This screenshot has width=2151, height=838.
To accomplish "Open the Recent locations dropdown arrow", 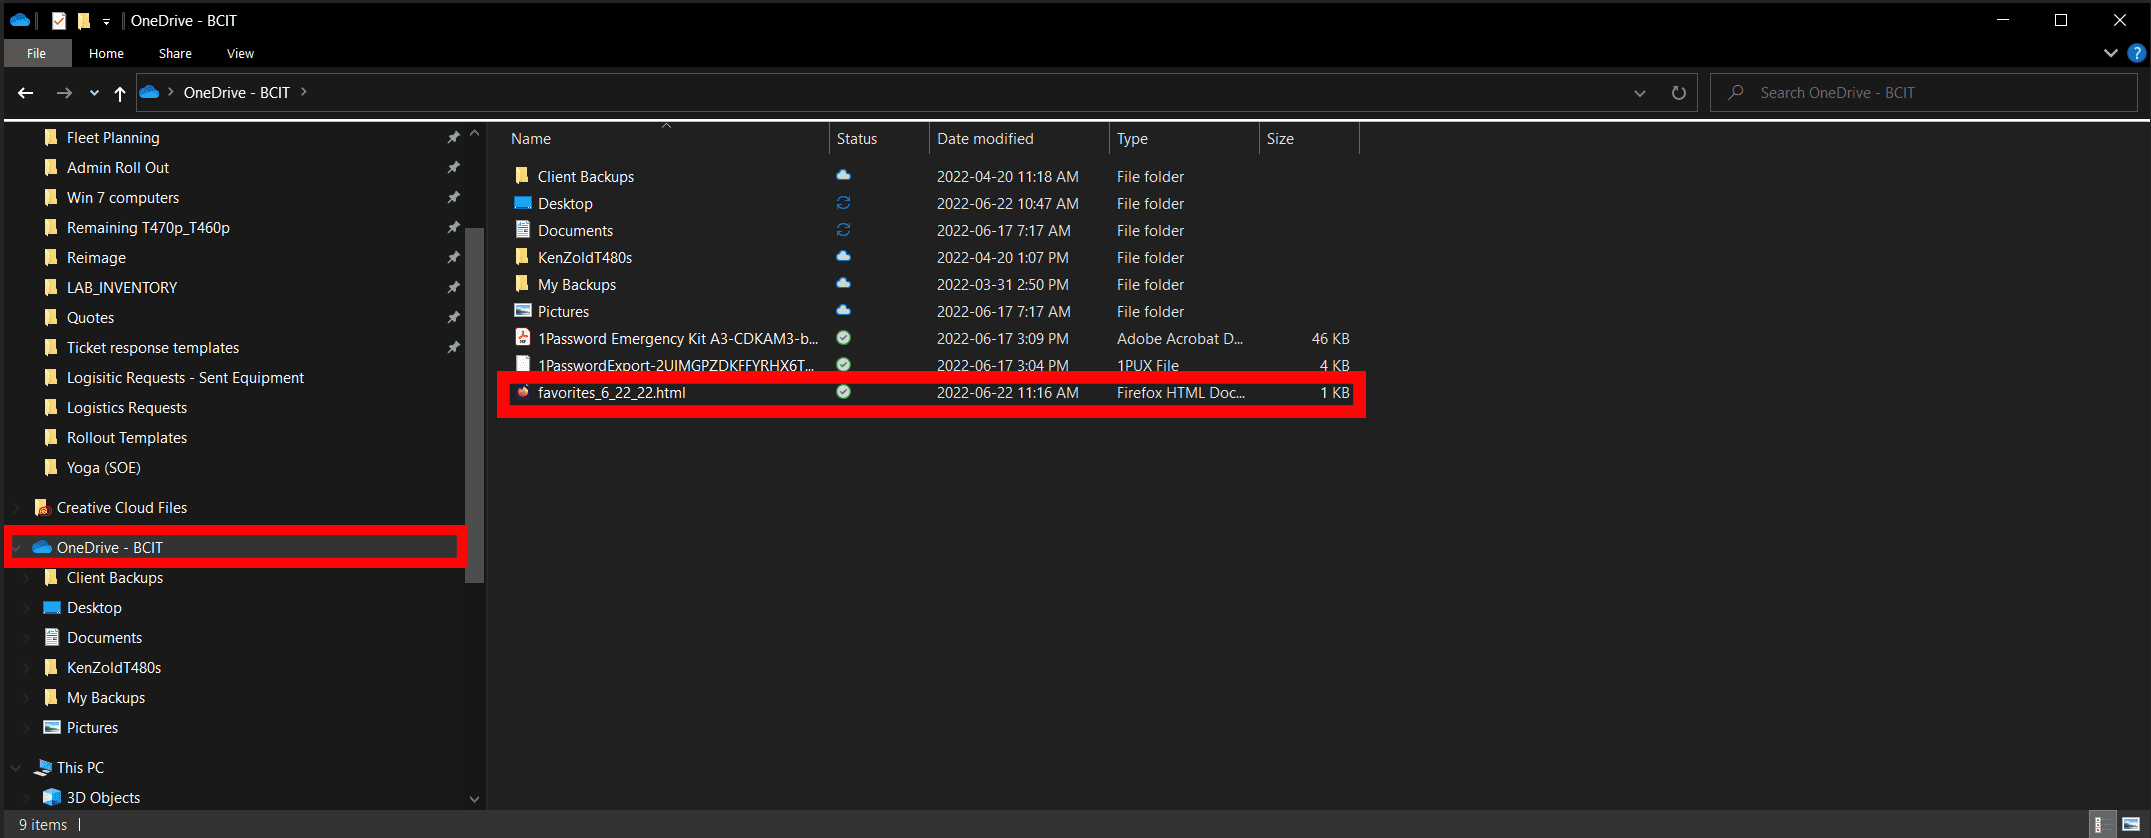I will pyautogui.click(x=94, y=93).
